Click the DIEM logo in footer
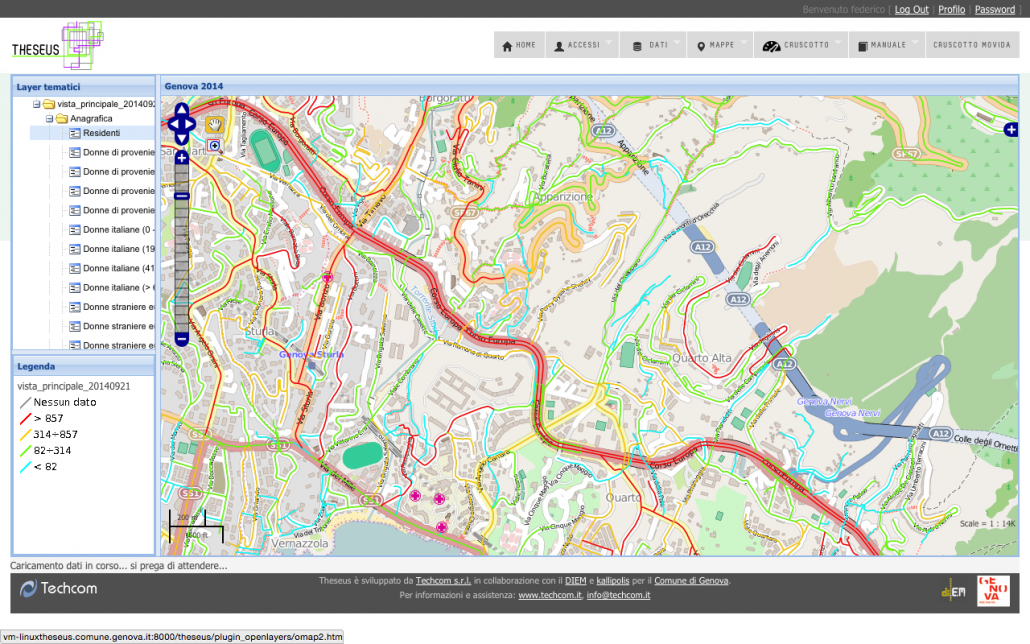1030x644 pixels. (x=954, y=591)
